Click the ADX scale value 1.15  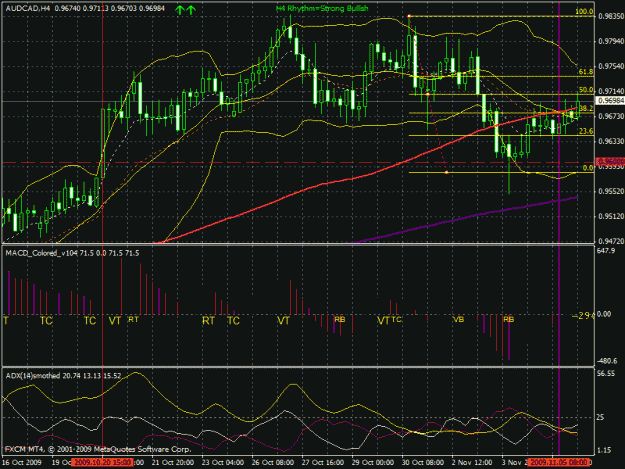coord(604,450)
